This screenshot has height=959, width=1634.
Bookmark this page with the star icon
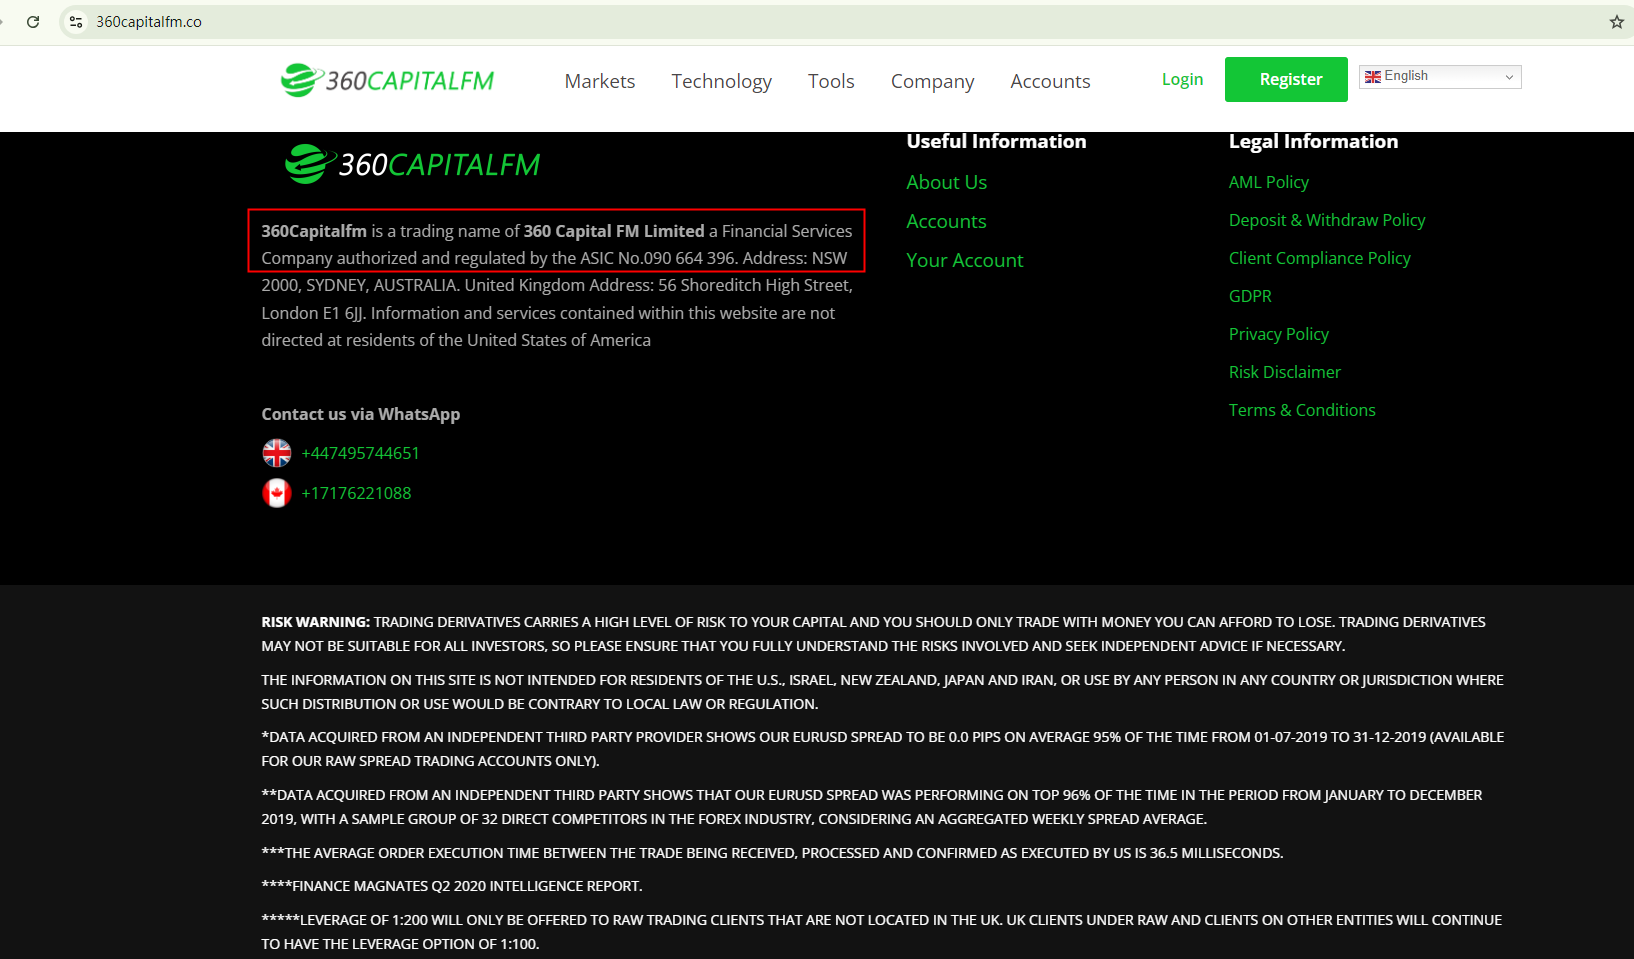pyautogui.click(x=1616, y=22)
